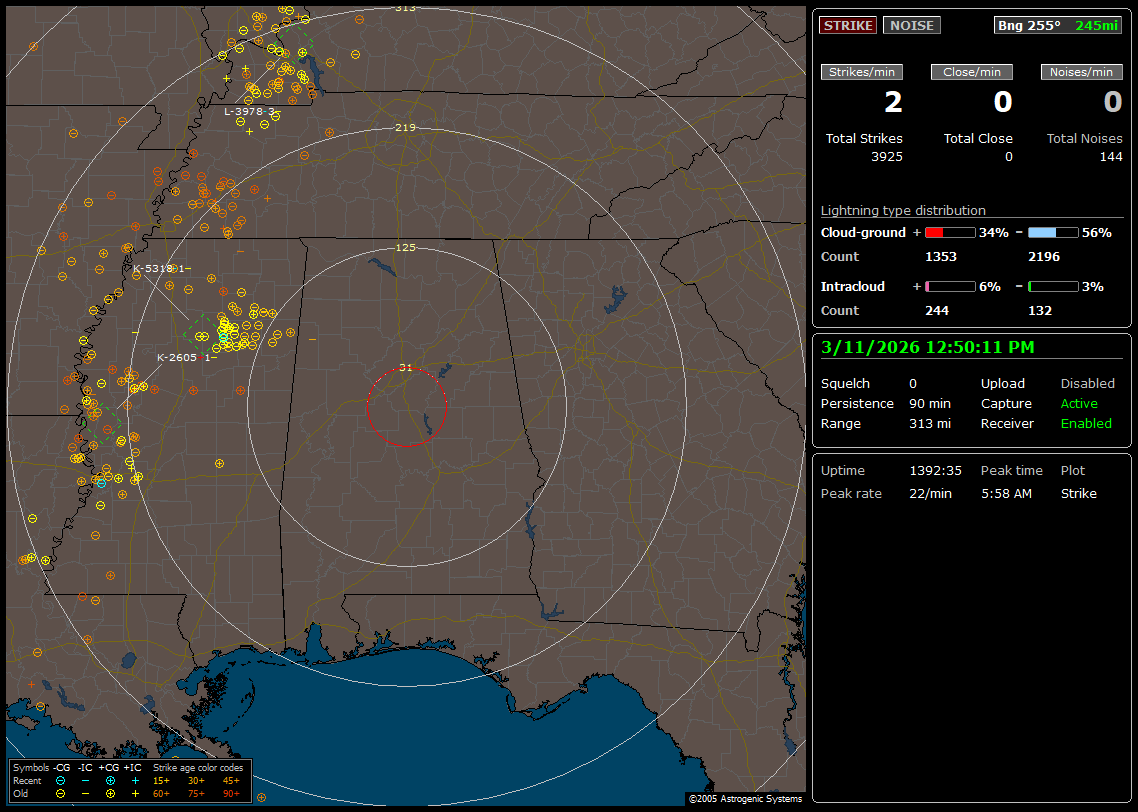This screenshot has height=812, width=1138.
Task: Select the Strikes/min label button
Action: coord(862,72)
